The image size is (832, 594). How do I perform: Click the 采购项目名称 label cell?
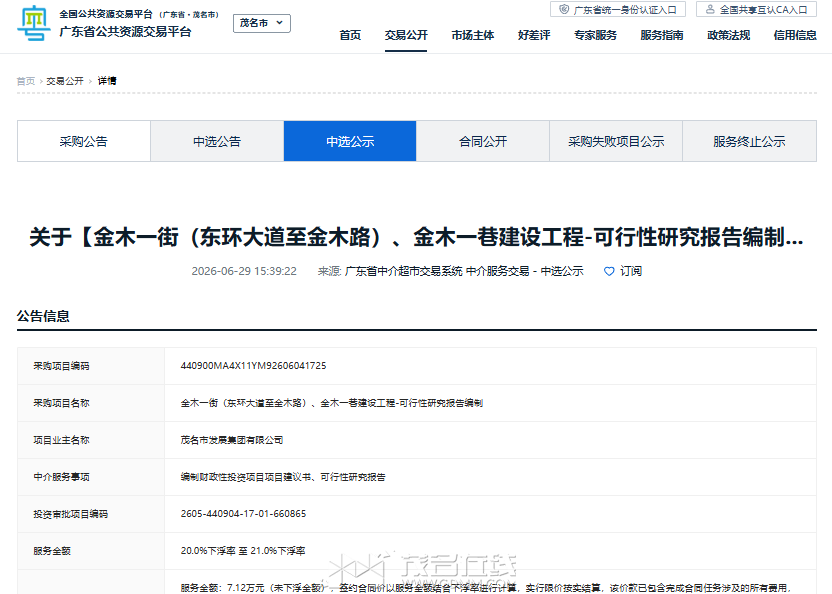pos(91,403)
